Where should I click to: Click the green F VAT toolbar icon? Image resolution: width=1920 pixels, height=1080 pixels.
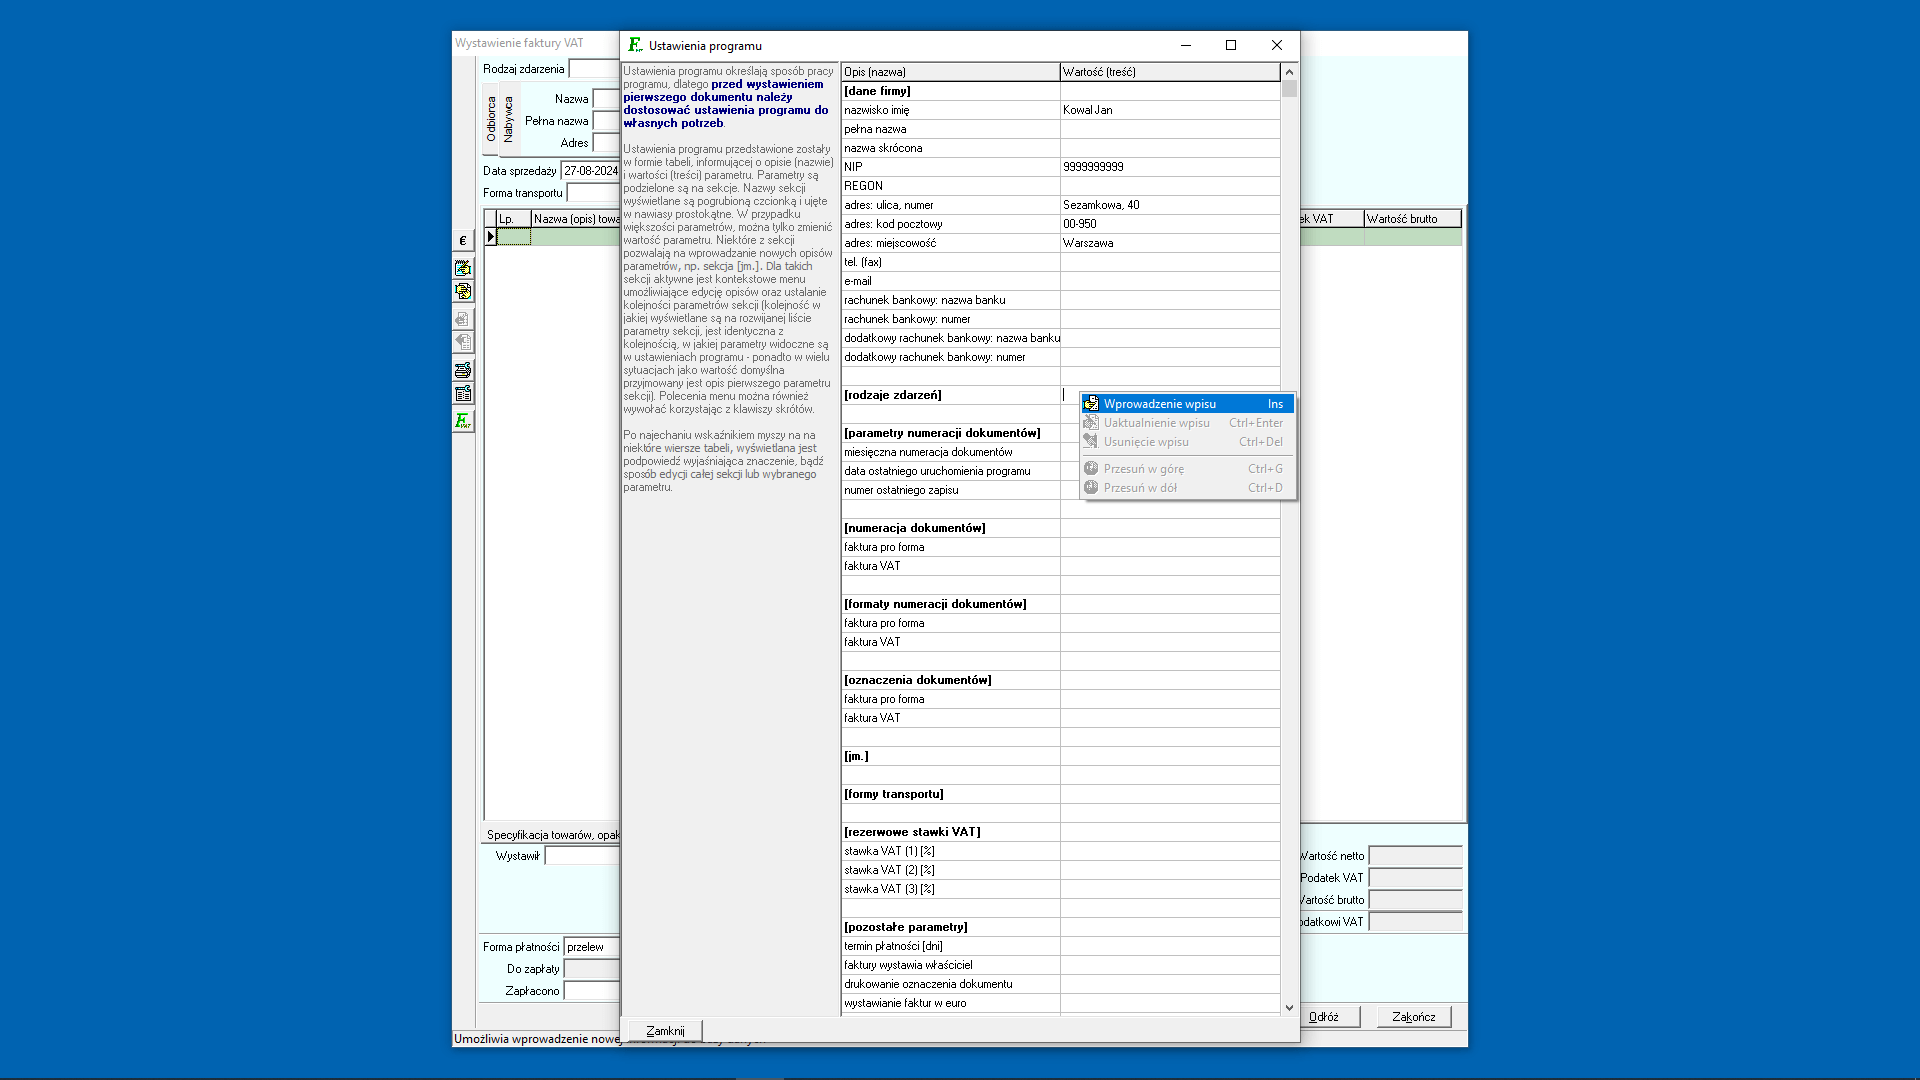tap(463, 421)
